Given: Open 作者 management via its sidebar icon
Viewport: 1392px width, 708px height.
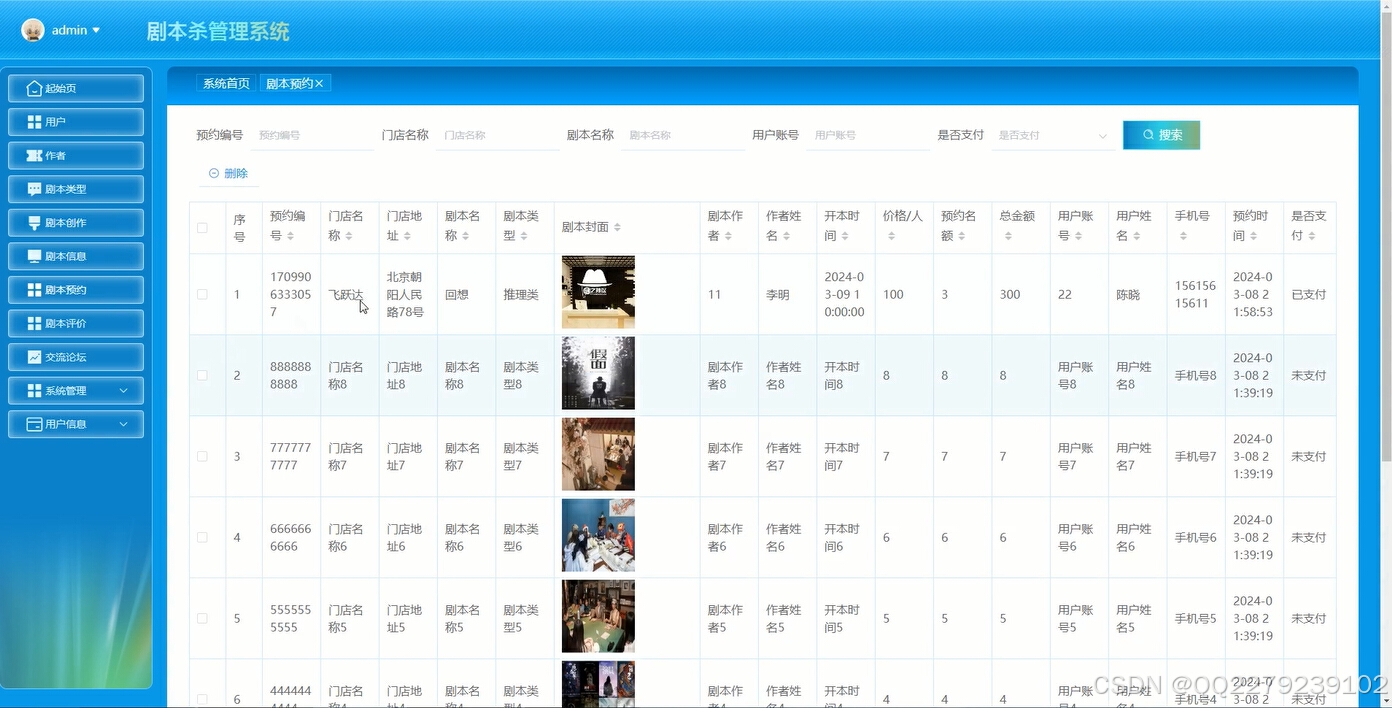Looking at the screenshot, I should pyautogui.click(x=32, y=154).
